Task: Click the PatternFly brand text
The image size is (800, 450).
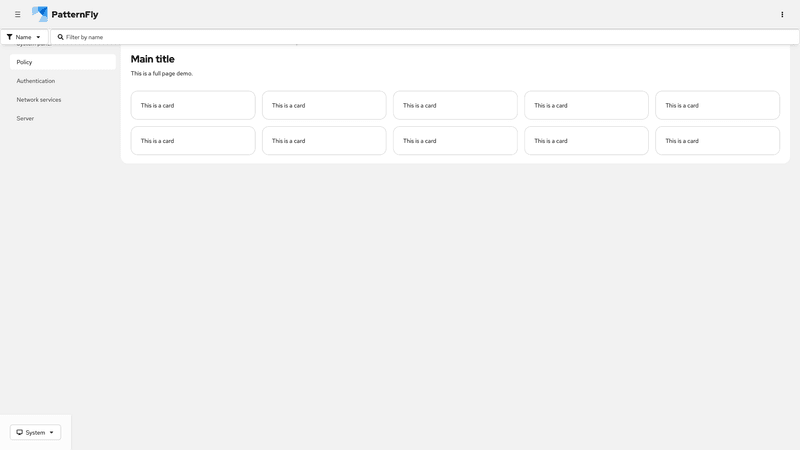Action: 75,15
